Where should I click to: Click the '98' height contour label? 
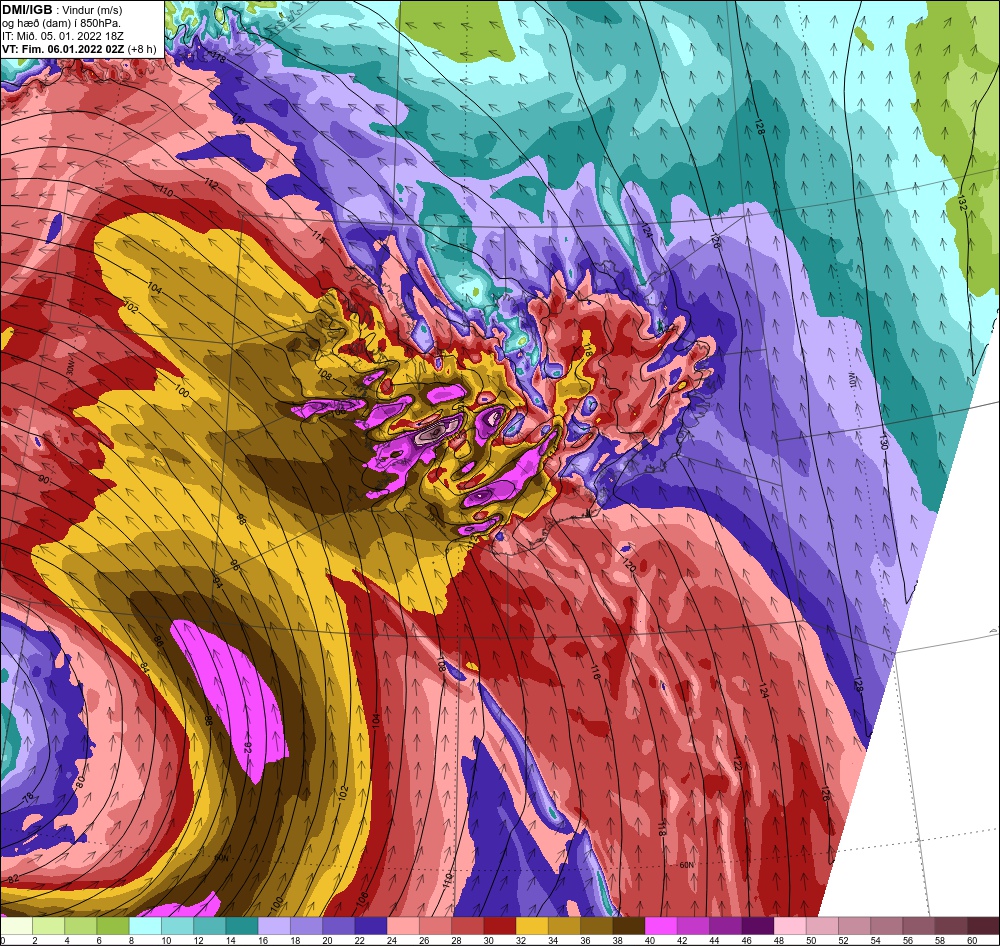click(x=241, y=519)
